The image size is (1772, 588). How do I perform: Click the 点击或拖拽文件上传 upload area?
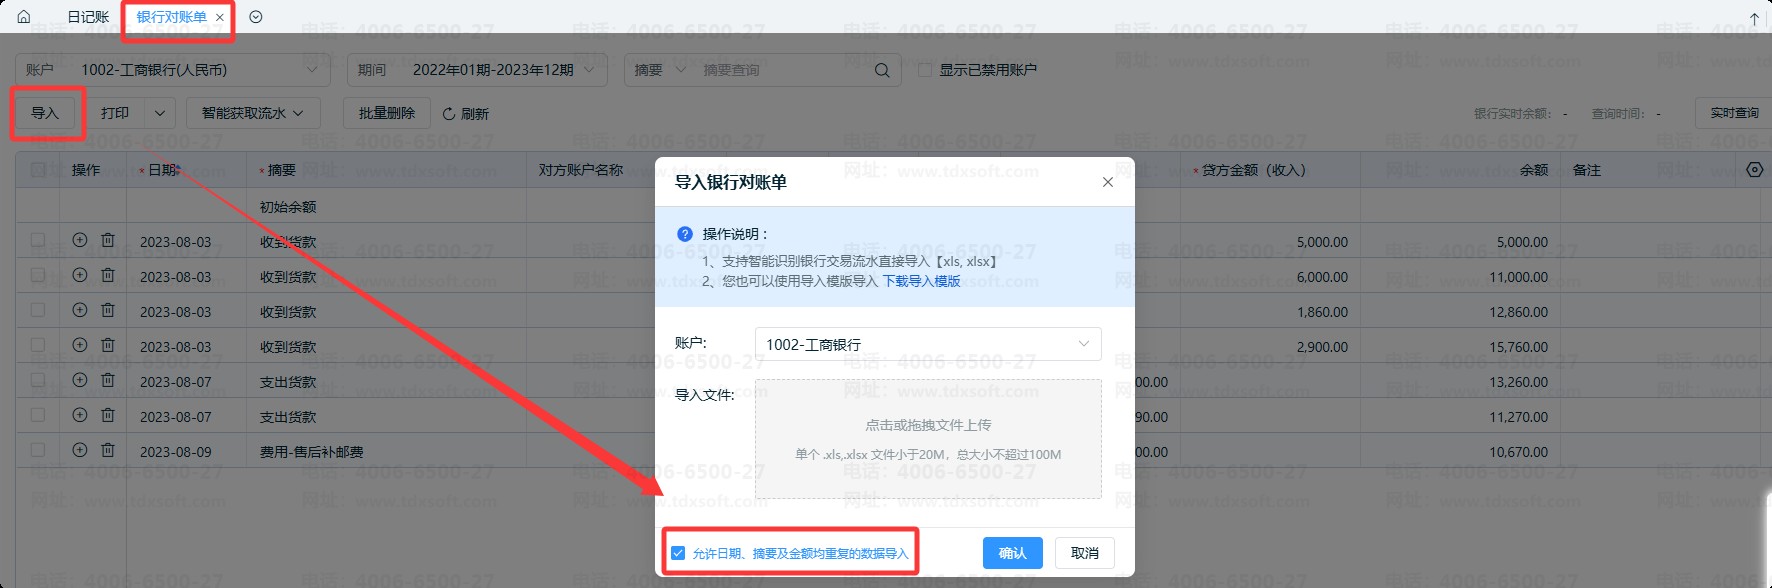[928, 439]
